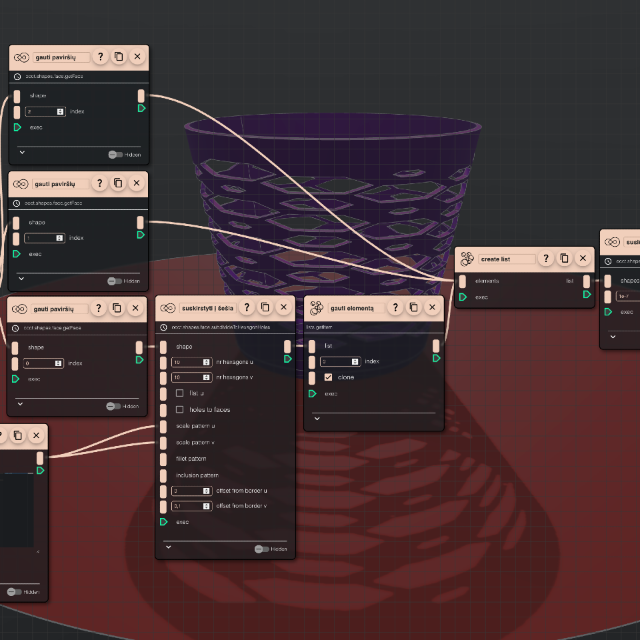Duplicate the suskirstyti į šešia node
The width and height of the screenshot is (640, 640).
pos(265,307)
